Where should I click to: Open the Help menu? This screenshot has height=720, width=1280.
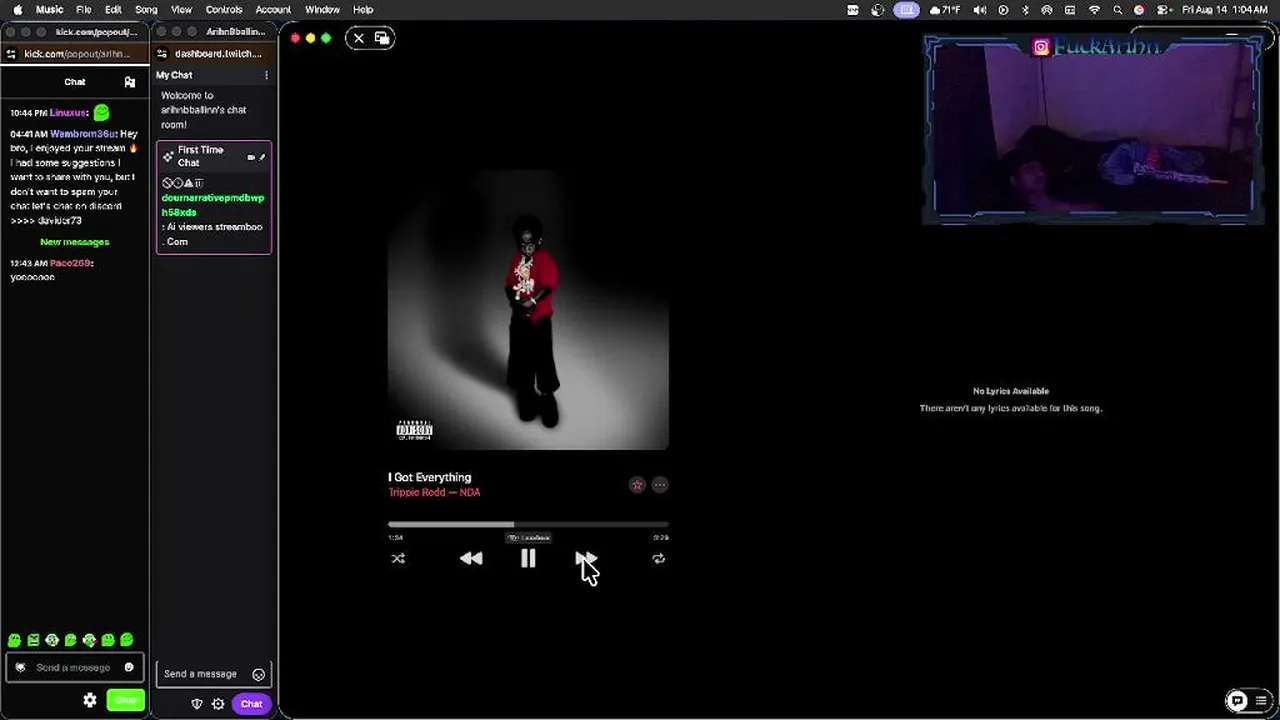pyautogui.click(x=363, y=10)
